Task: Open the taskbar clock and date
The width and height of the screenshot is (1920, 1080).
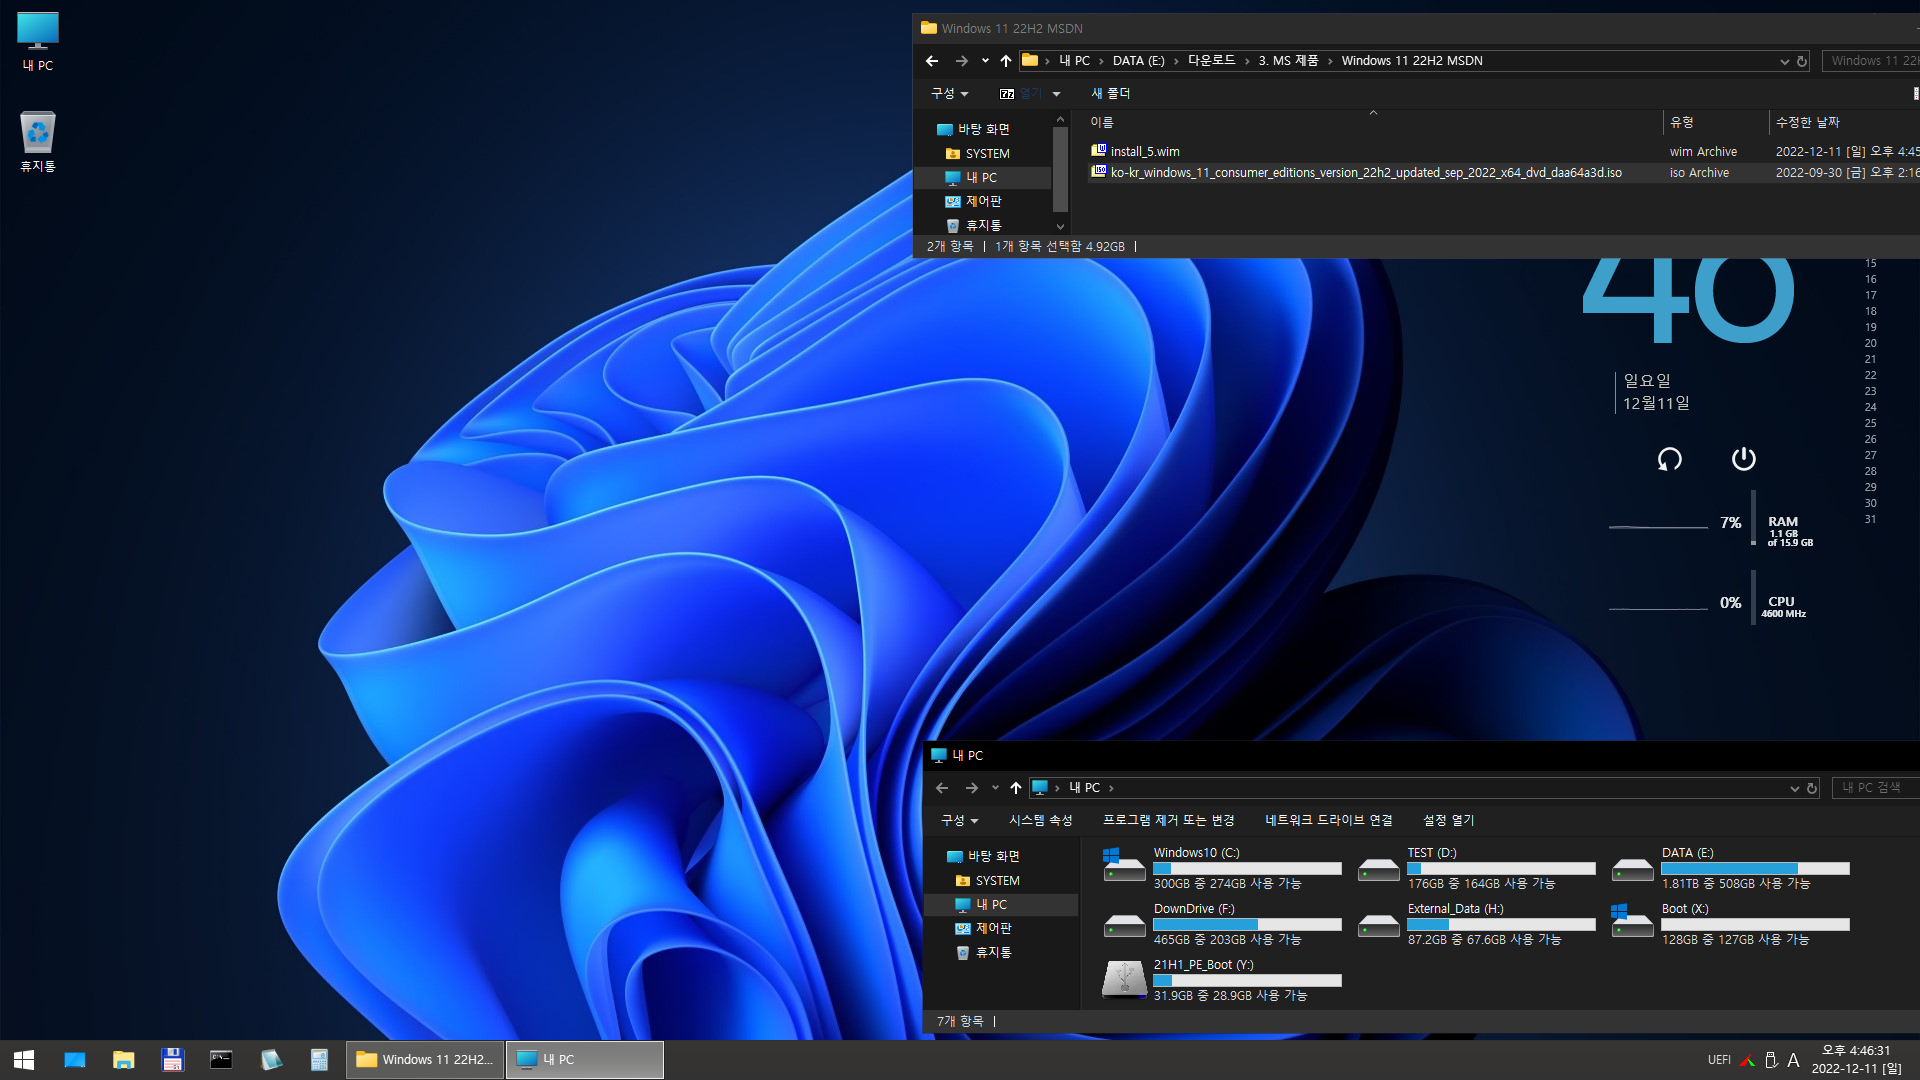Action: (1856, 1059)
